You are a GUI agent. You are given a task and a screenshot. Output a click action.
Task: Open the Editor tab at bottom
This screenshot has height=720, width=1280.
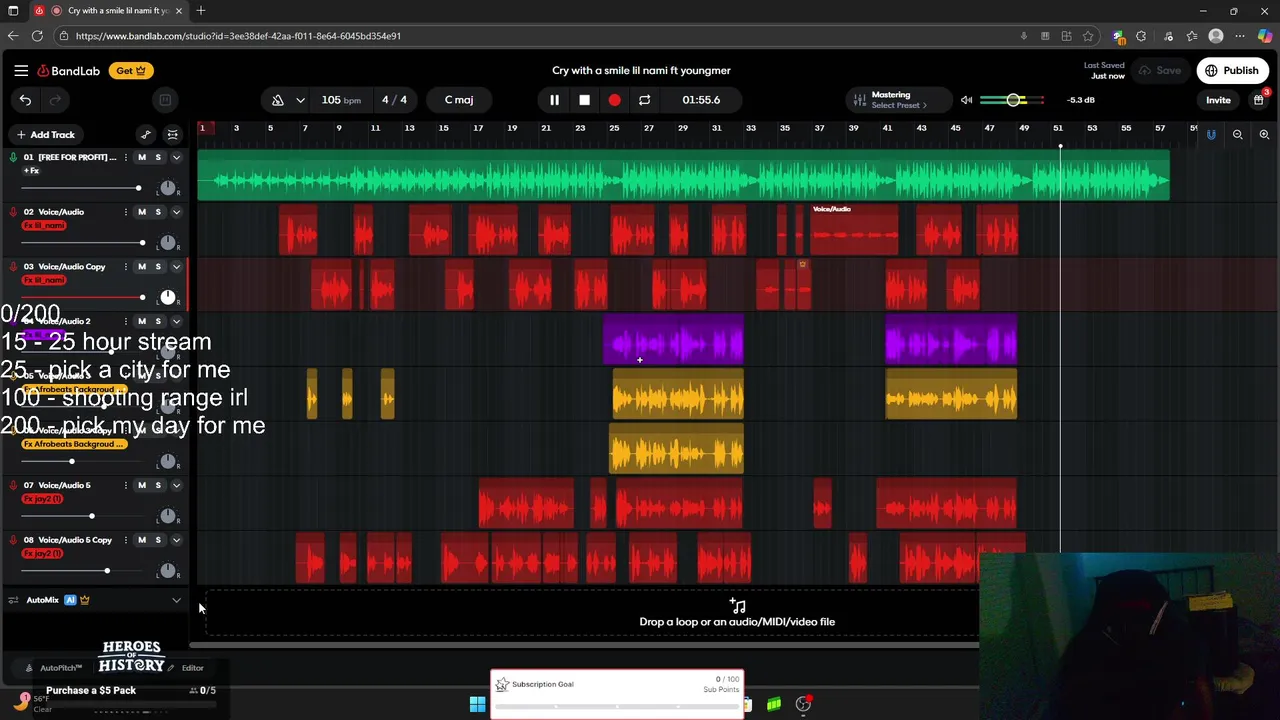[187, 668]
